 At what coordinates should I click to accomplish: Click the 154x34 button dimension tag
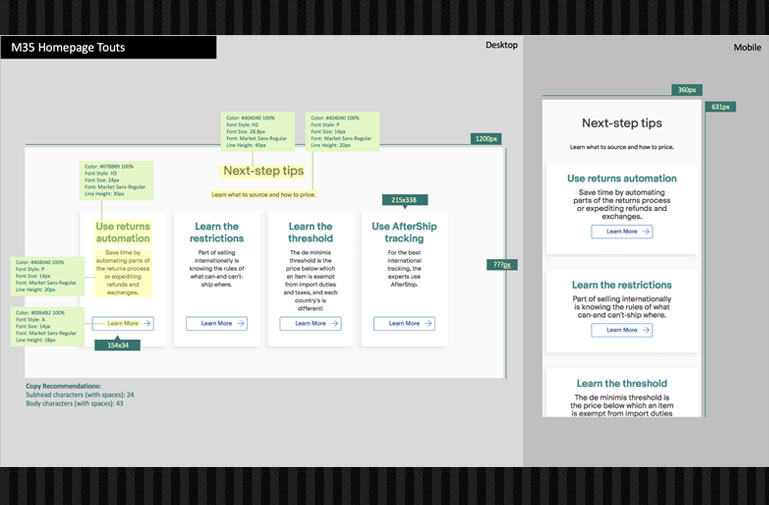click(x=118, y=345)
